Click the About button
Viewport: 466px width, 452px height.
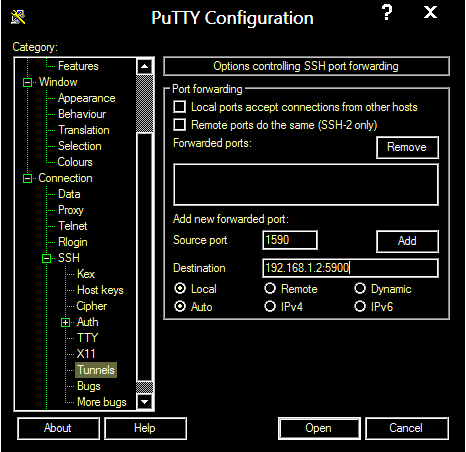[58, 428]
